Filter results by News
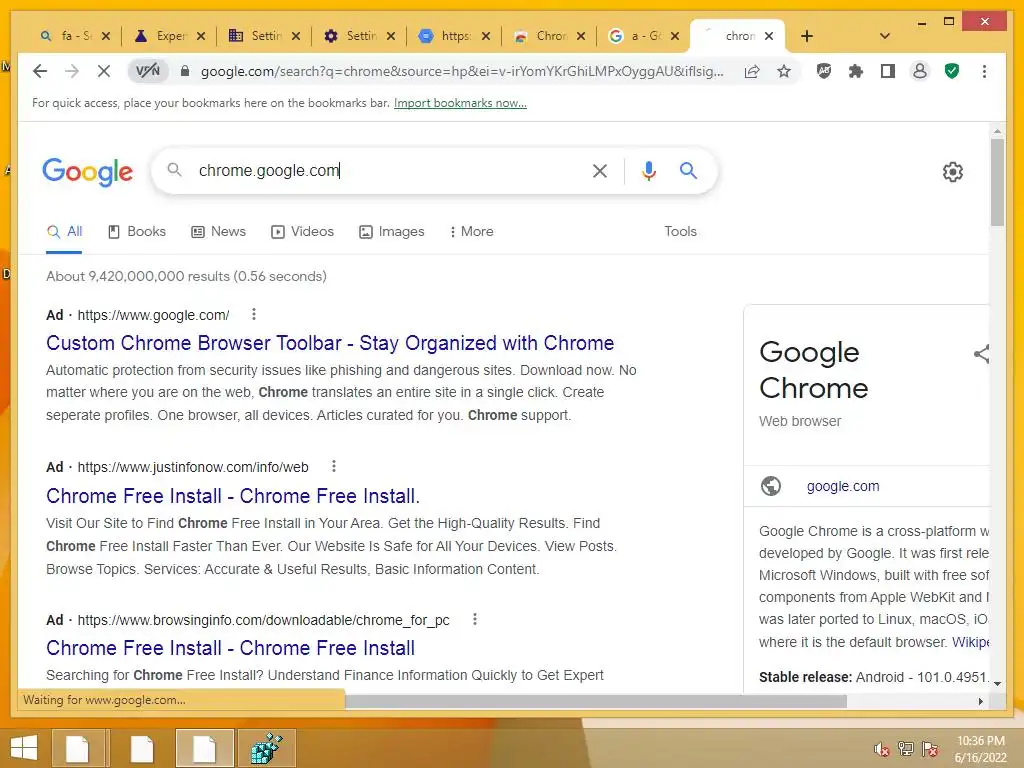Viewport: 1024px width, 768px height. [218, 231]
